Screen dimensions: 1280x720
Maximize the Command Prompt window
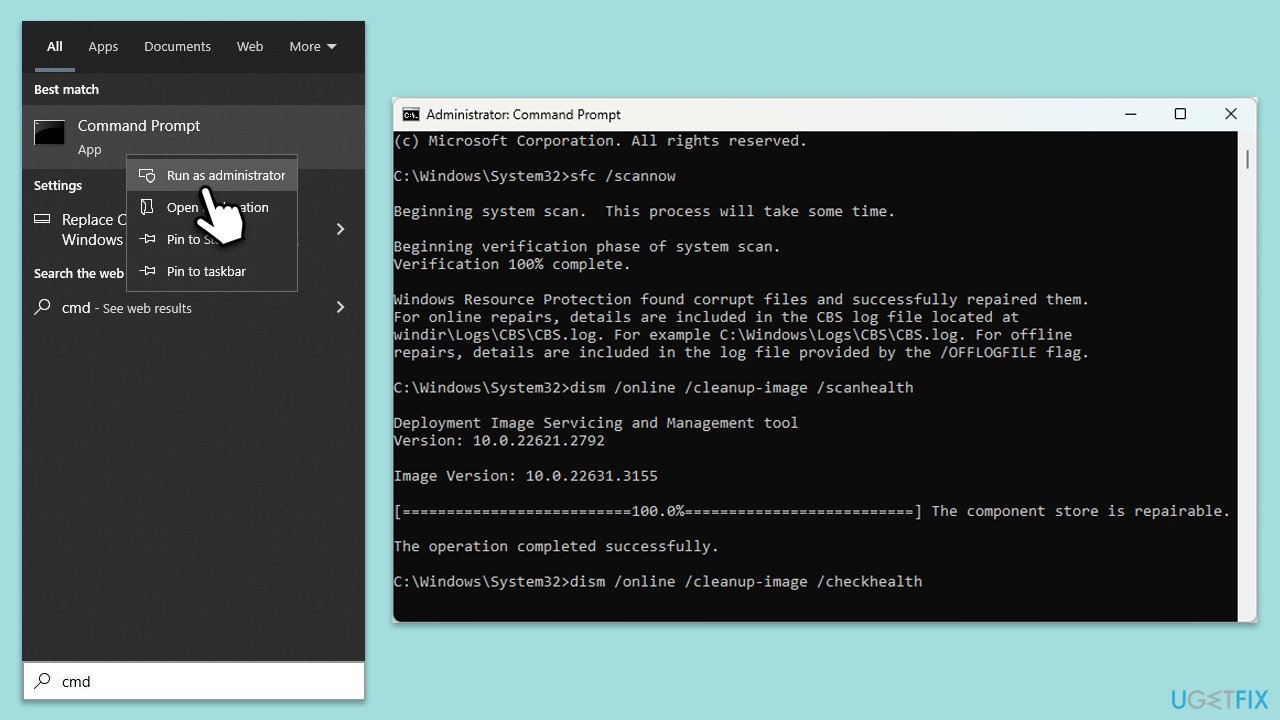tap(1180, 114)
